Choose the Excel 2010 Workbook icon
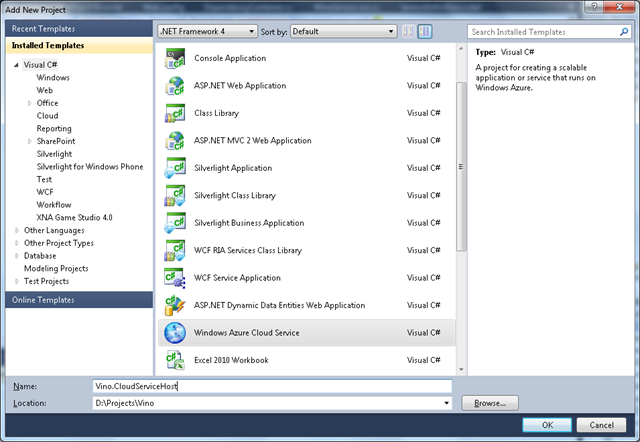The width and height of the screenshot is (640, 442). tap(175, 360)
